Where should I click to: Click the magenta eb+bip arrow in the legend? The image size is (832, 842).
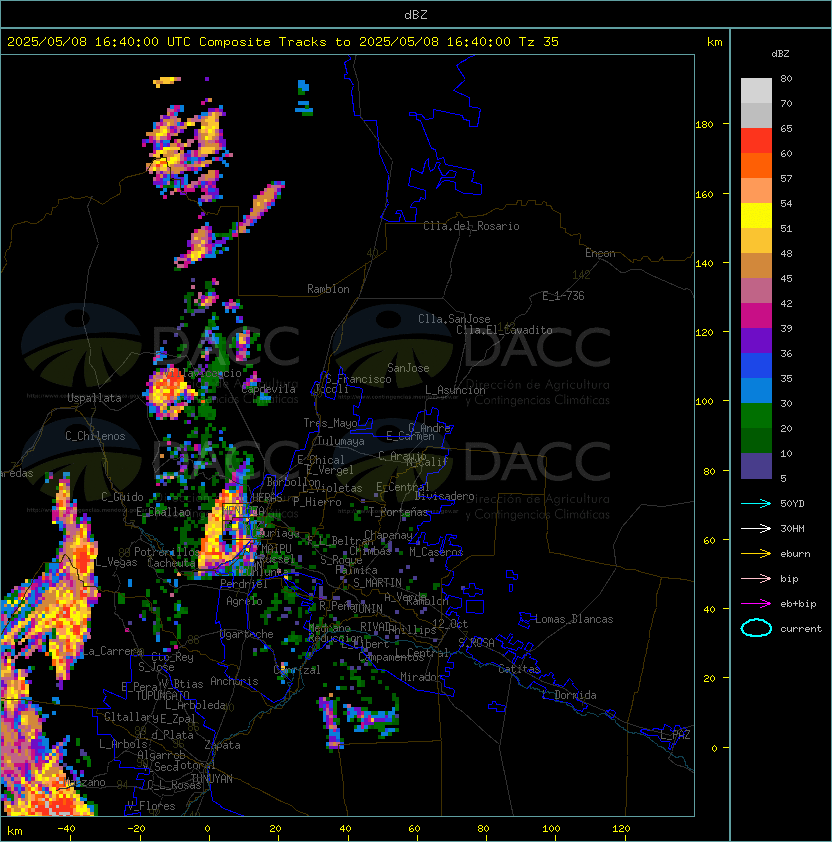(x=756, y=604)
